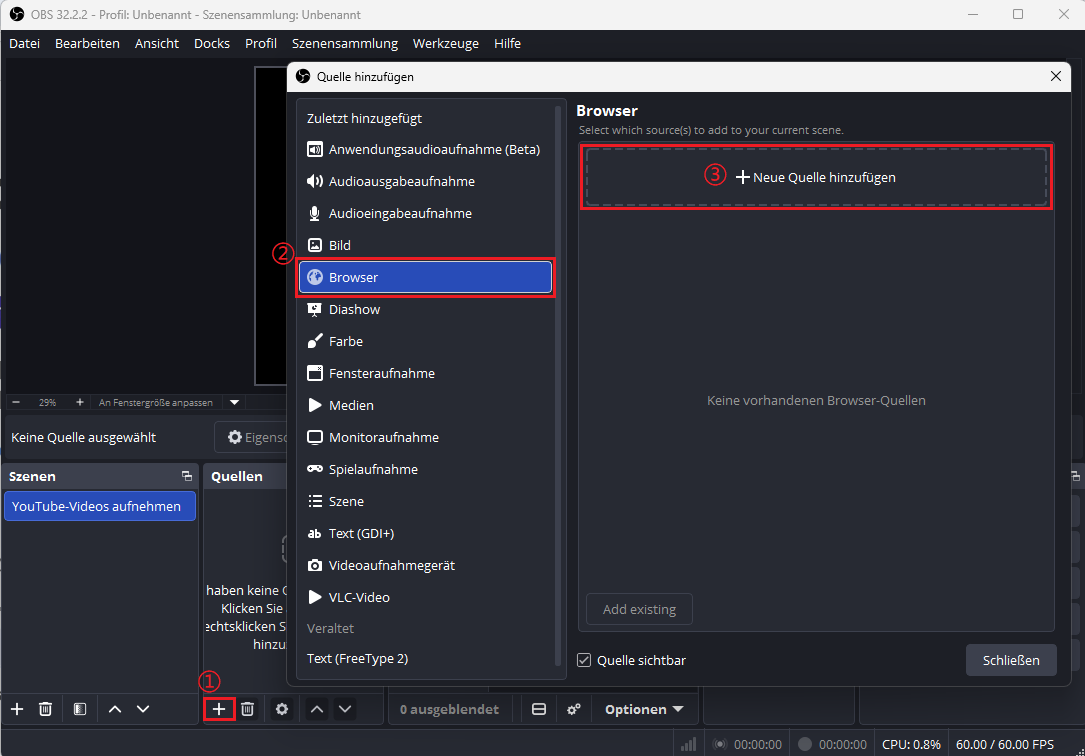The width and height of the screenshot is (1085, 756).
Task: Pop out the Szenen dock
Action: coord(186,476)
